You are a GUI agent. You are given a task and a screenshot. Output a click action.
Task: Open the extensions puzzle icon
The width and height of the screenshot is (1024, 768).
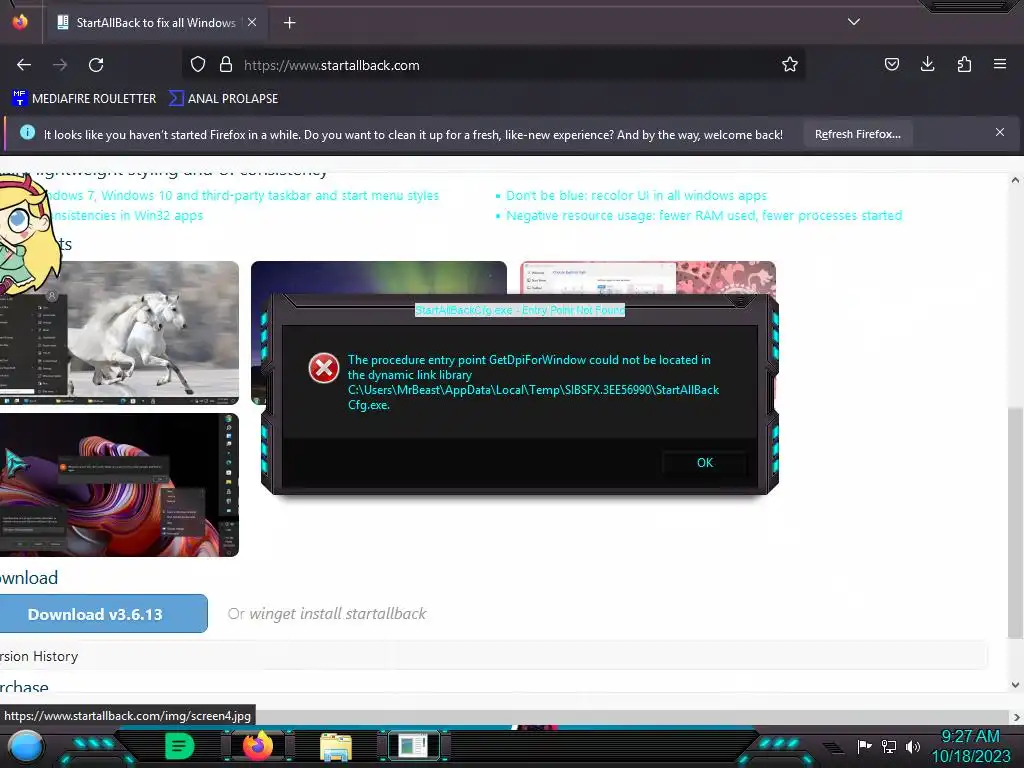click(964, 64)
